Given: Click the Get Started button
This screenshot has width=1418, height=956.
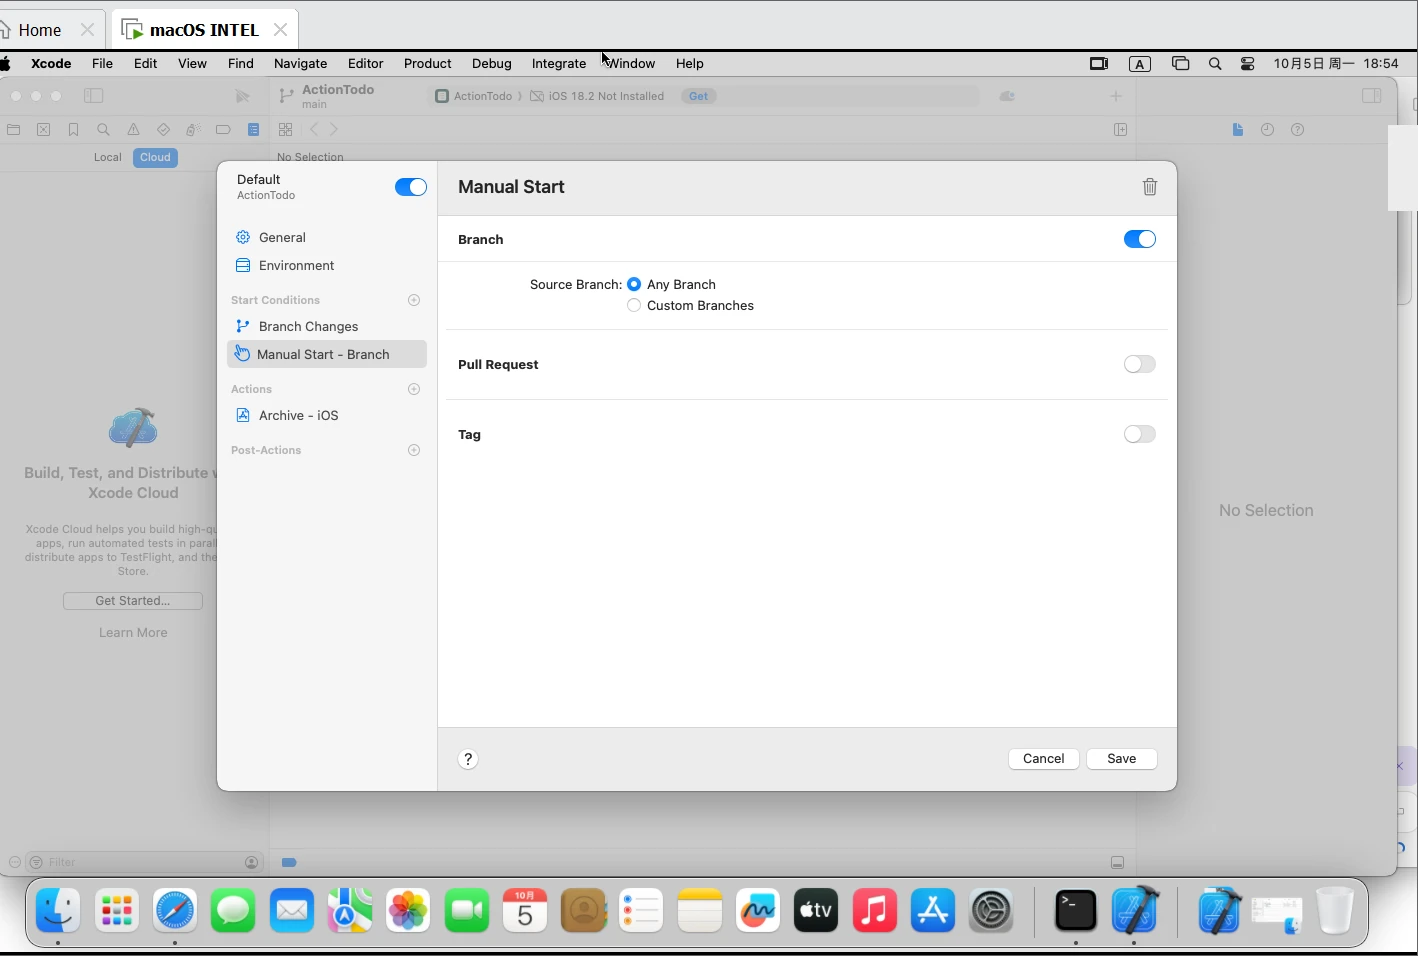Looking at the screenshot, I should tap(133, 601).
